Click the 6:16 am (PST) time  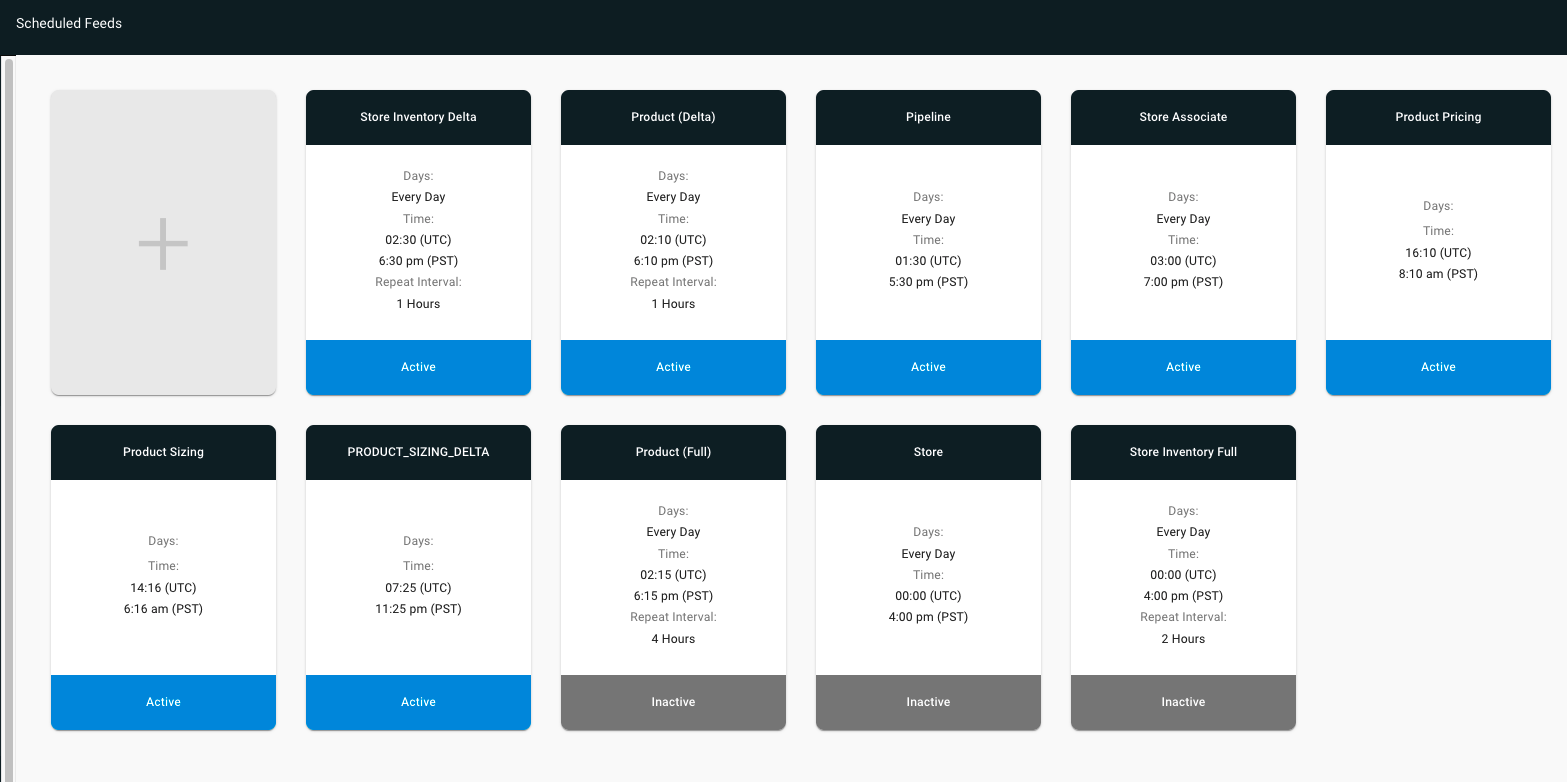(x=163, y=609)
